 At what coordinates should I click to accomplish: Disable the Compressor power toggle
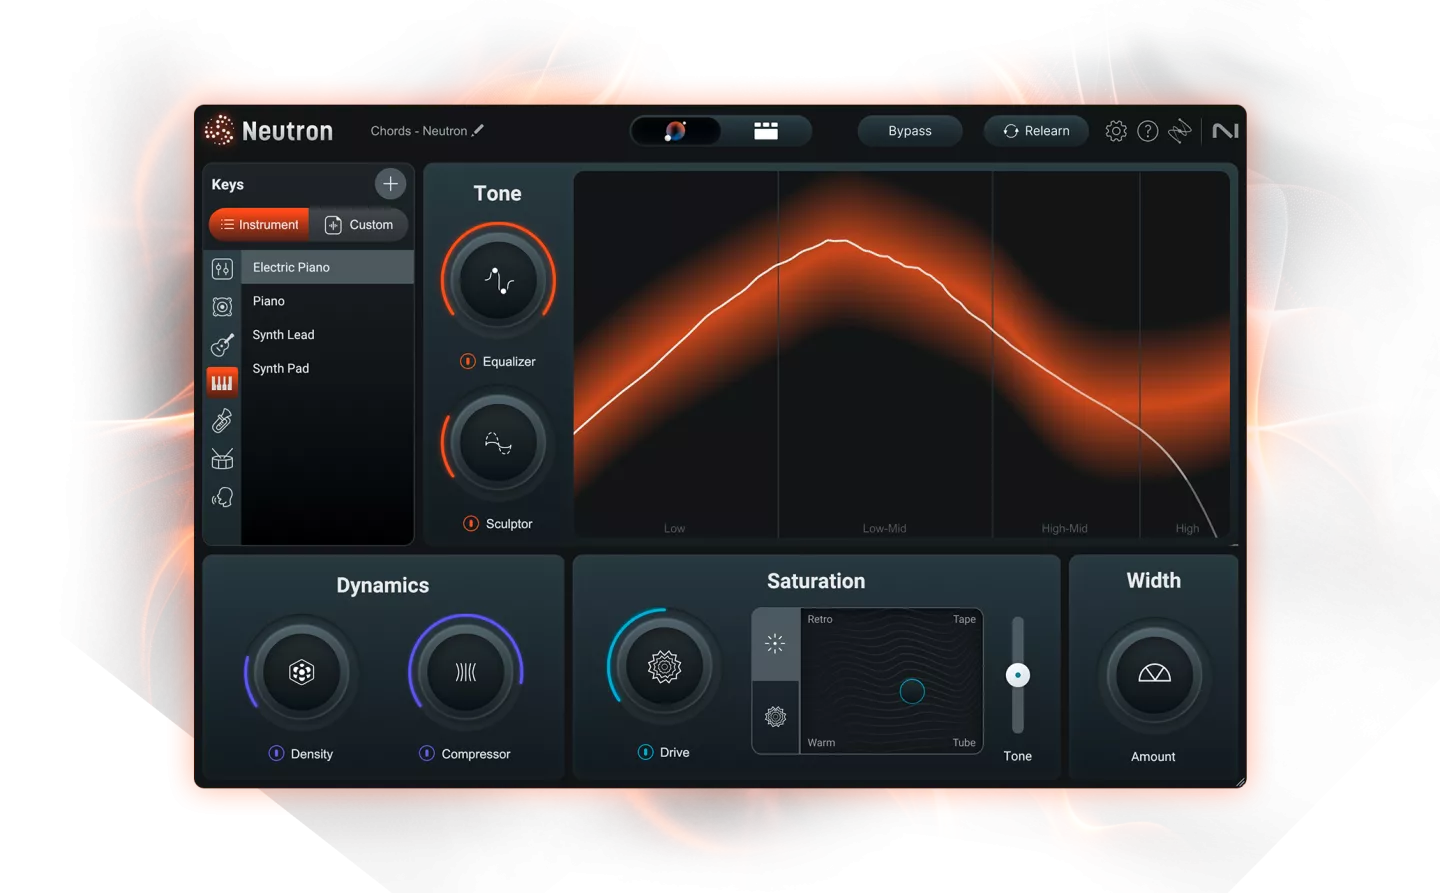point(427,753)
